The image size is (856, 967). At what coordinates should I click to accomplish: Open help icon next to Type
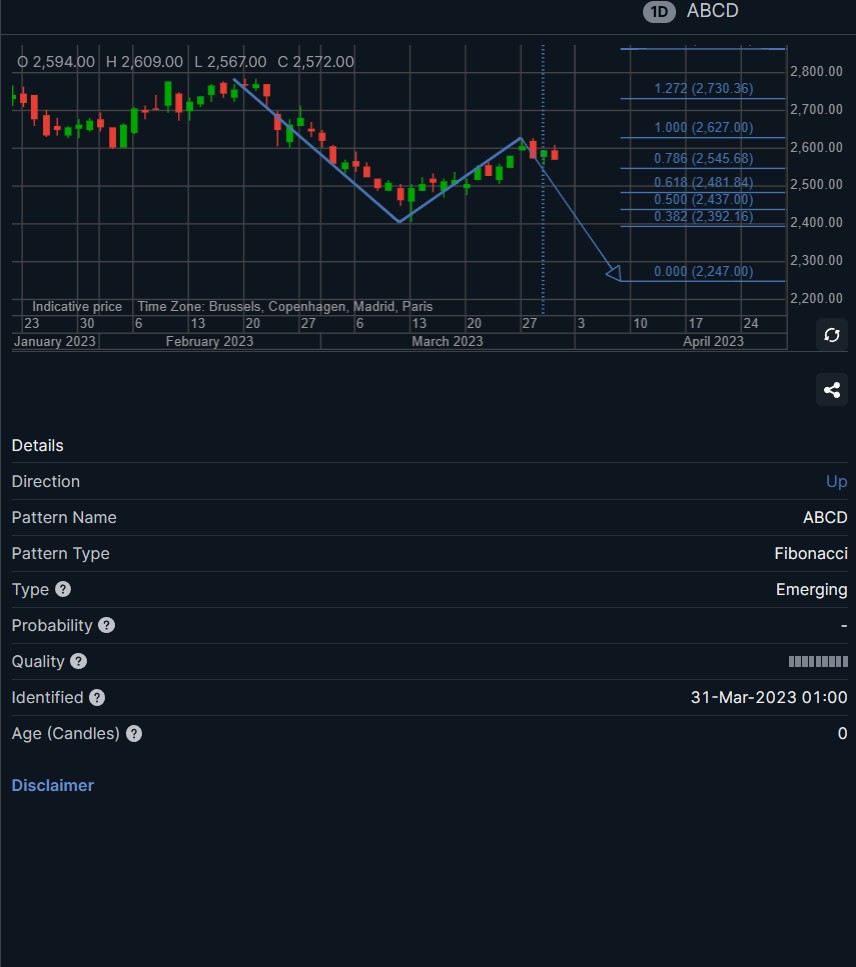63,589
